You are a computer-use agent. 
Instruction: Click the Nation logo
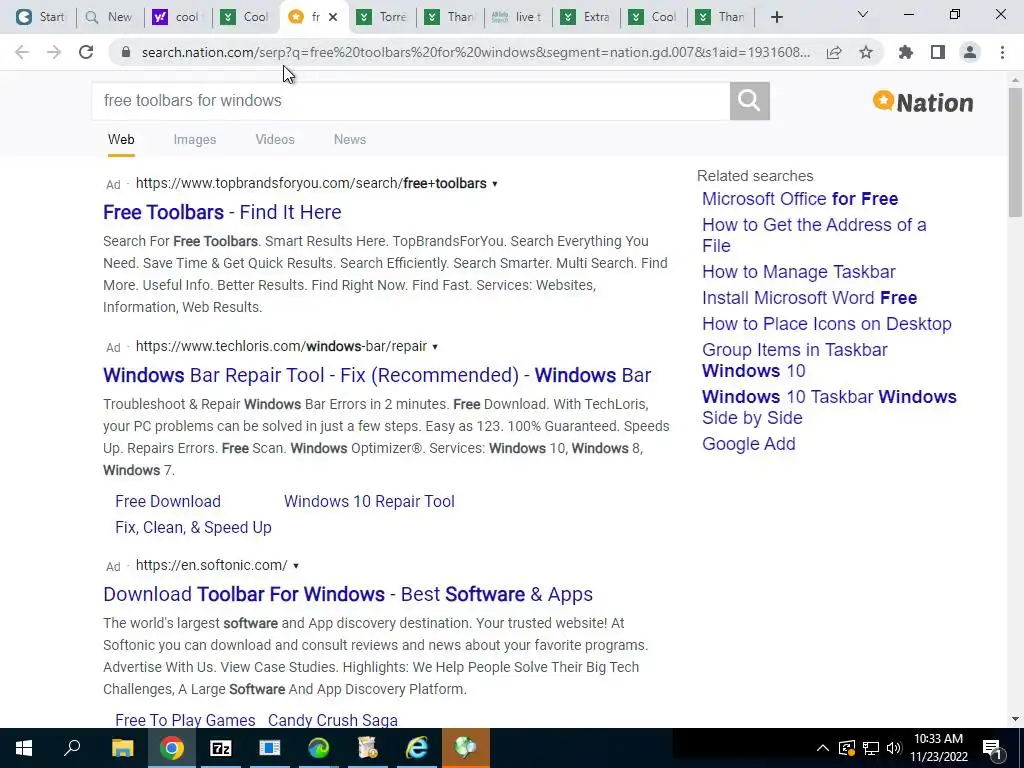point(923,102)
